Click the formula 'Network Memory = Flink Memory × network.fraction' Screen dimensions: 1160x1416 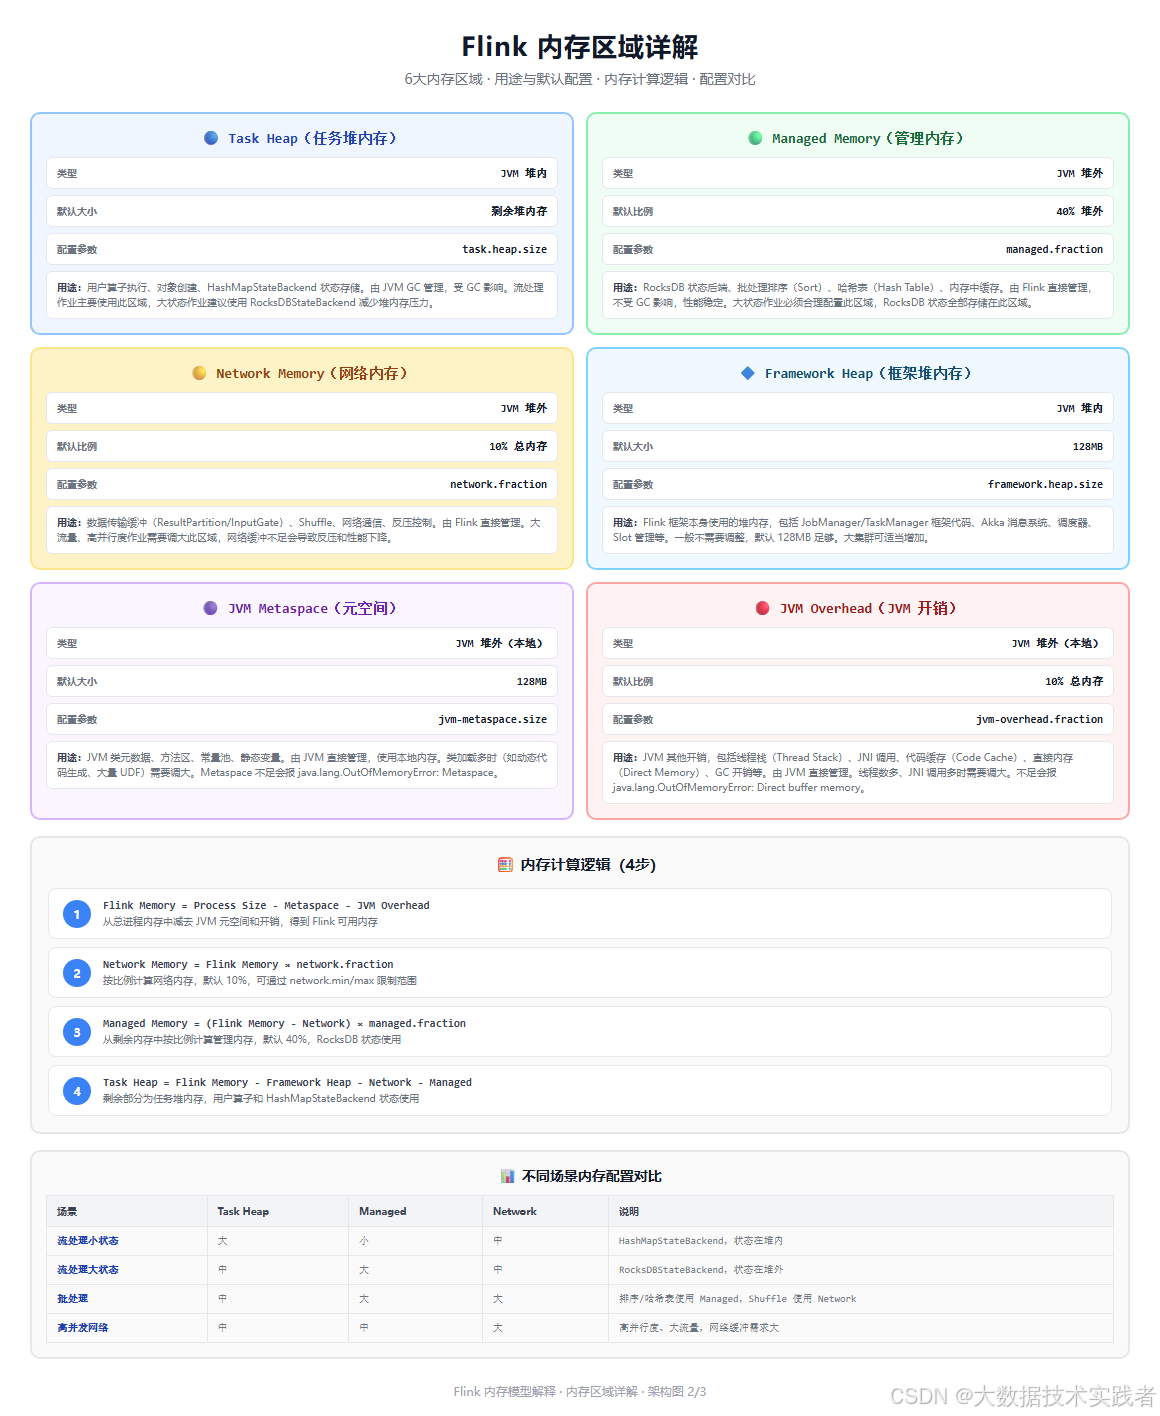pyautogui.click(x=248, y=964)
